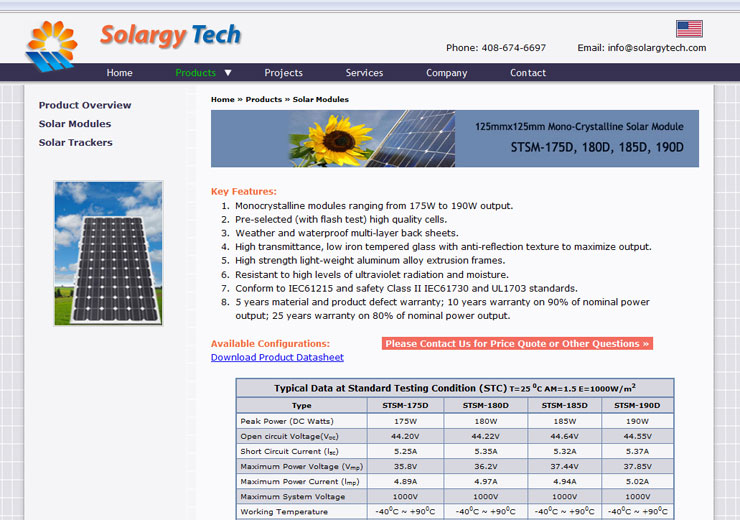
Task: Click the Key Features heading
Action: (x=244, y=192)
